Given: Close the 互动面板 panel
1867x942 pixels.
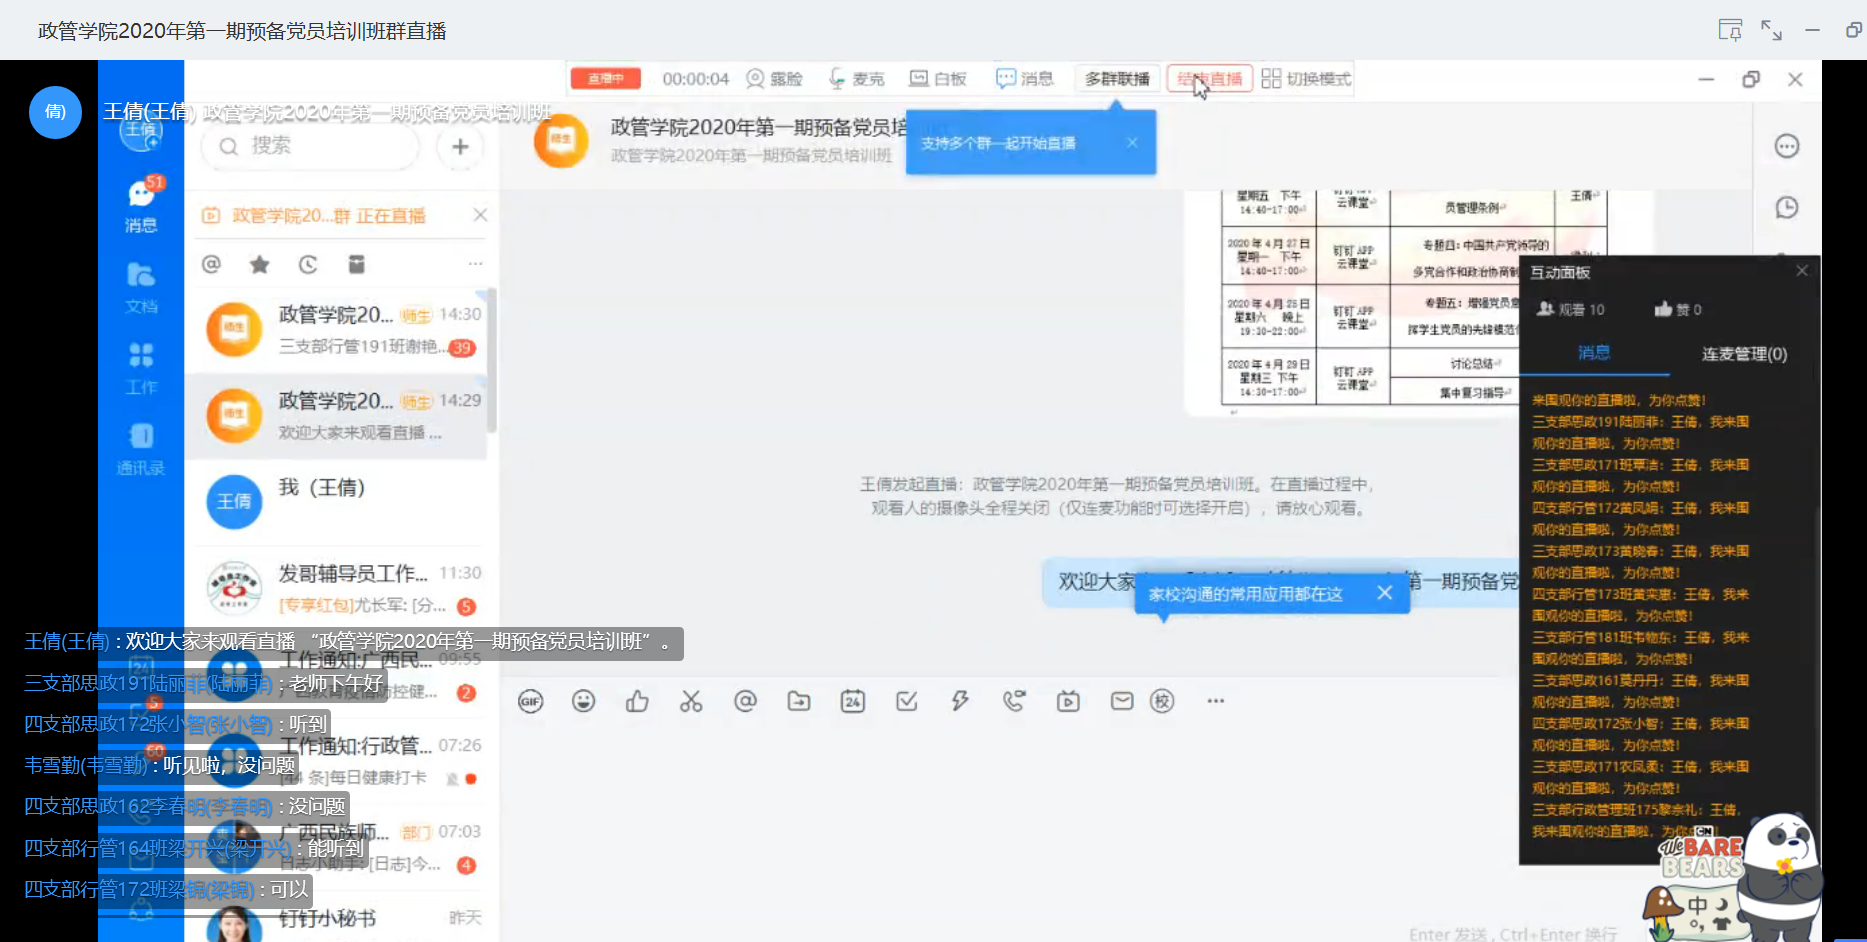Looking at the screenshot, I should [x=1802, y=271].
